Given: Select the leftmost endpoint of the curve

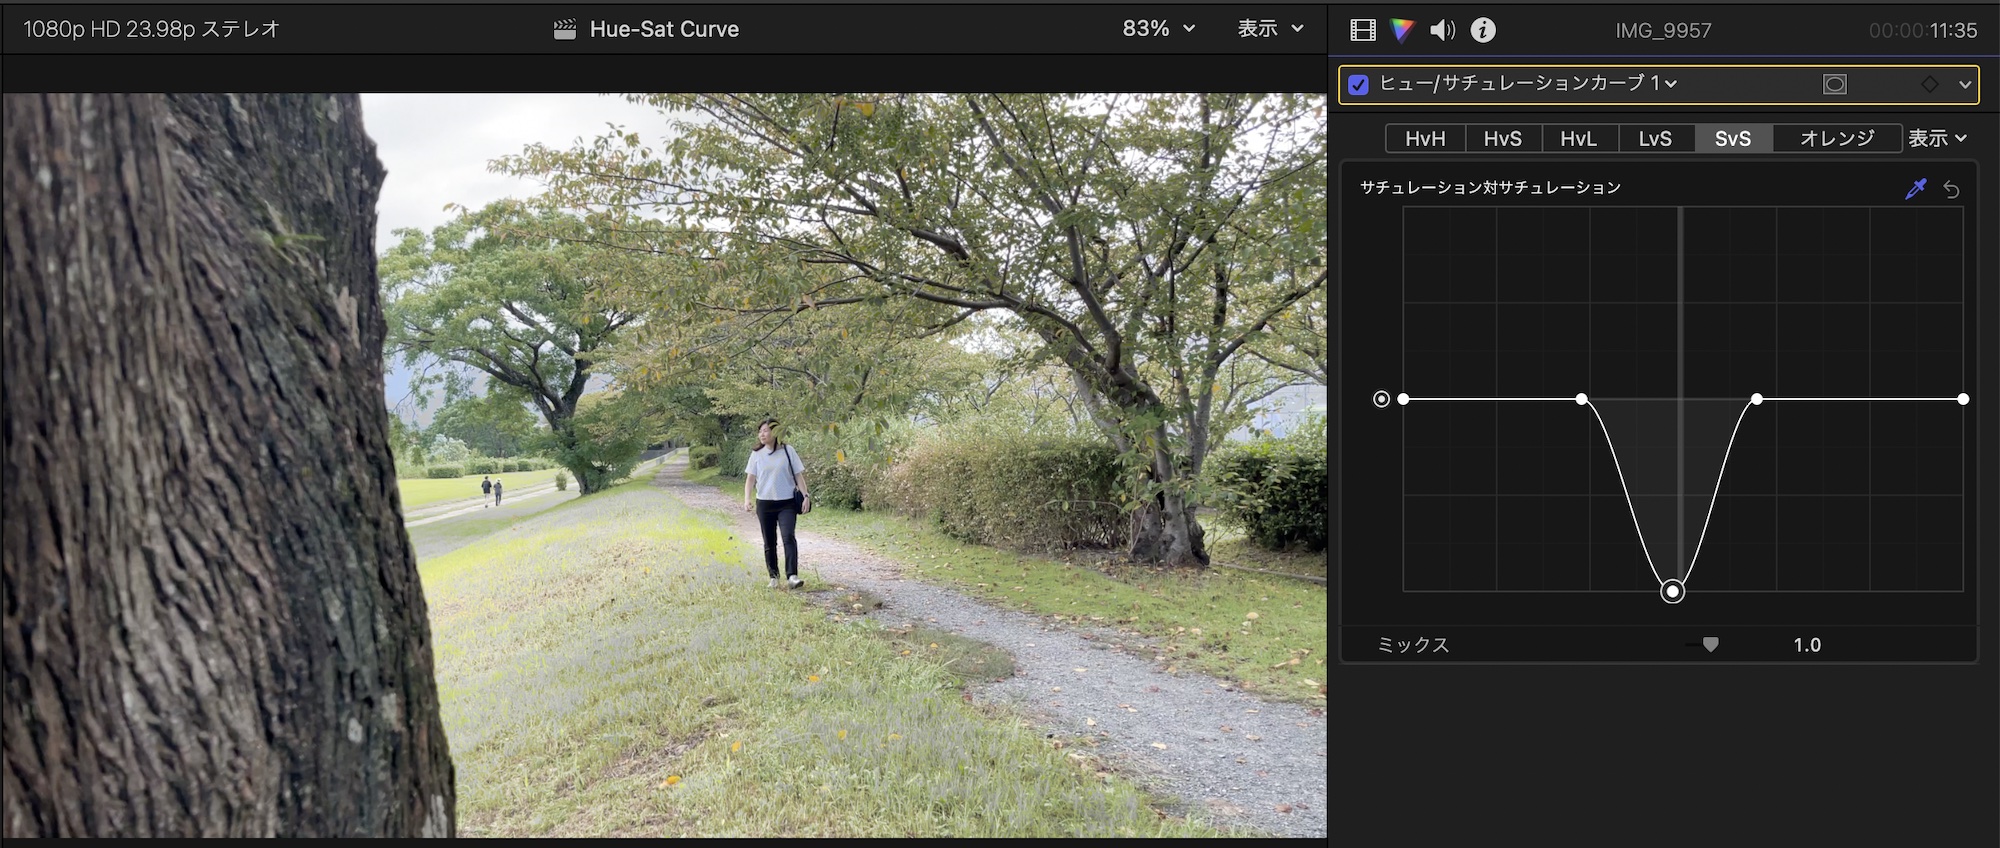Looking at the screenshot, I should [x=1403, y=399].
